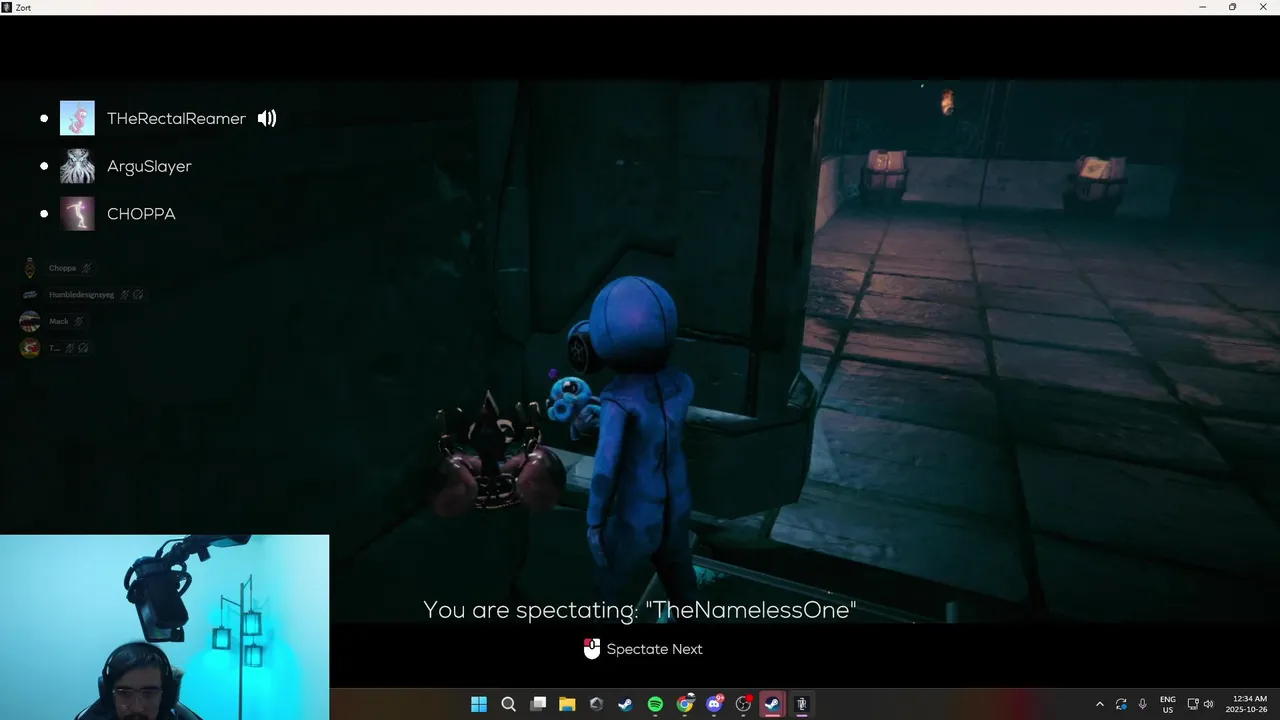This screenshot has width=1280, height=720.
Task: Select CHOPPA's glowing figure avatar
Action: pyautogui.click(x=77, y=214)
